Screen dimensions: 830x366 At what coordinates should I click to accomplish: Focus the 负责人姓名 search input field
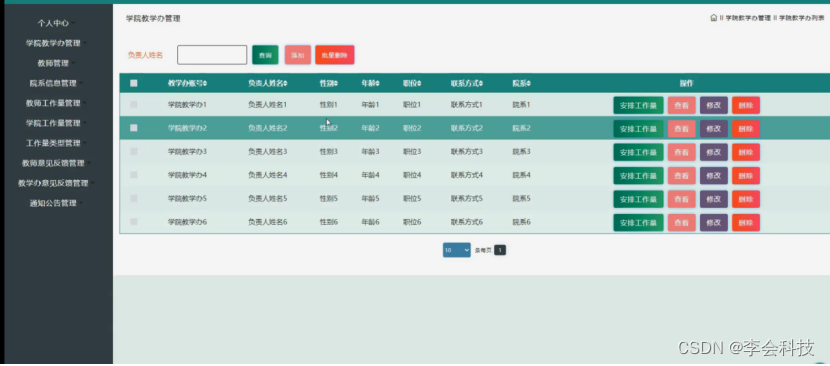click(x=212, y=55)
